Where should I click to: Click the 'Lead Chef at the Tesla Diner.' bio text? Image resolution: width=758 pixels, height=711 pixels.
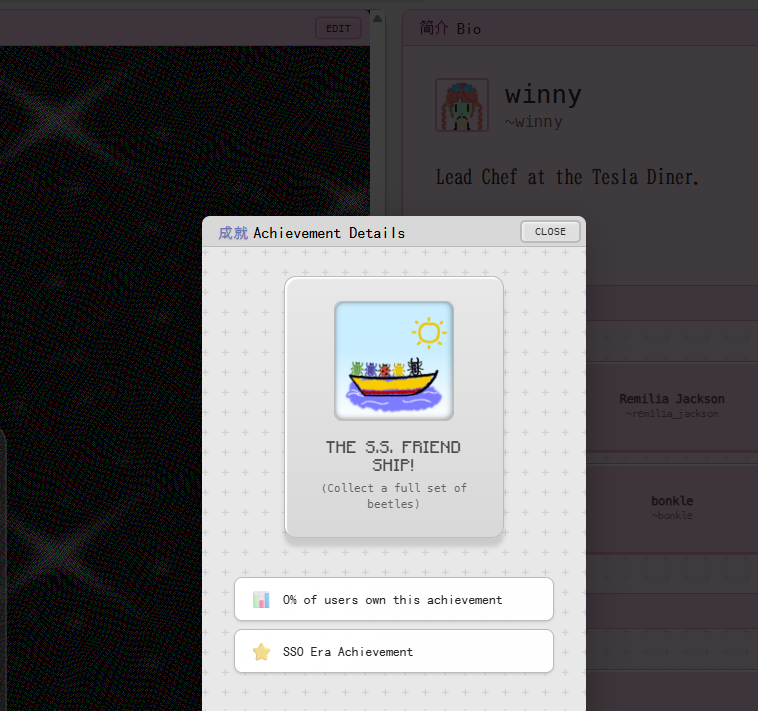(x=567, y=177)
